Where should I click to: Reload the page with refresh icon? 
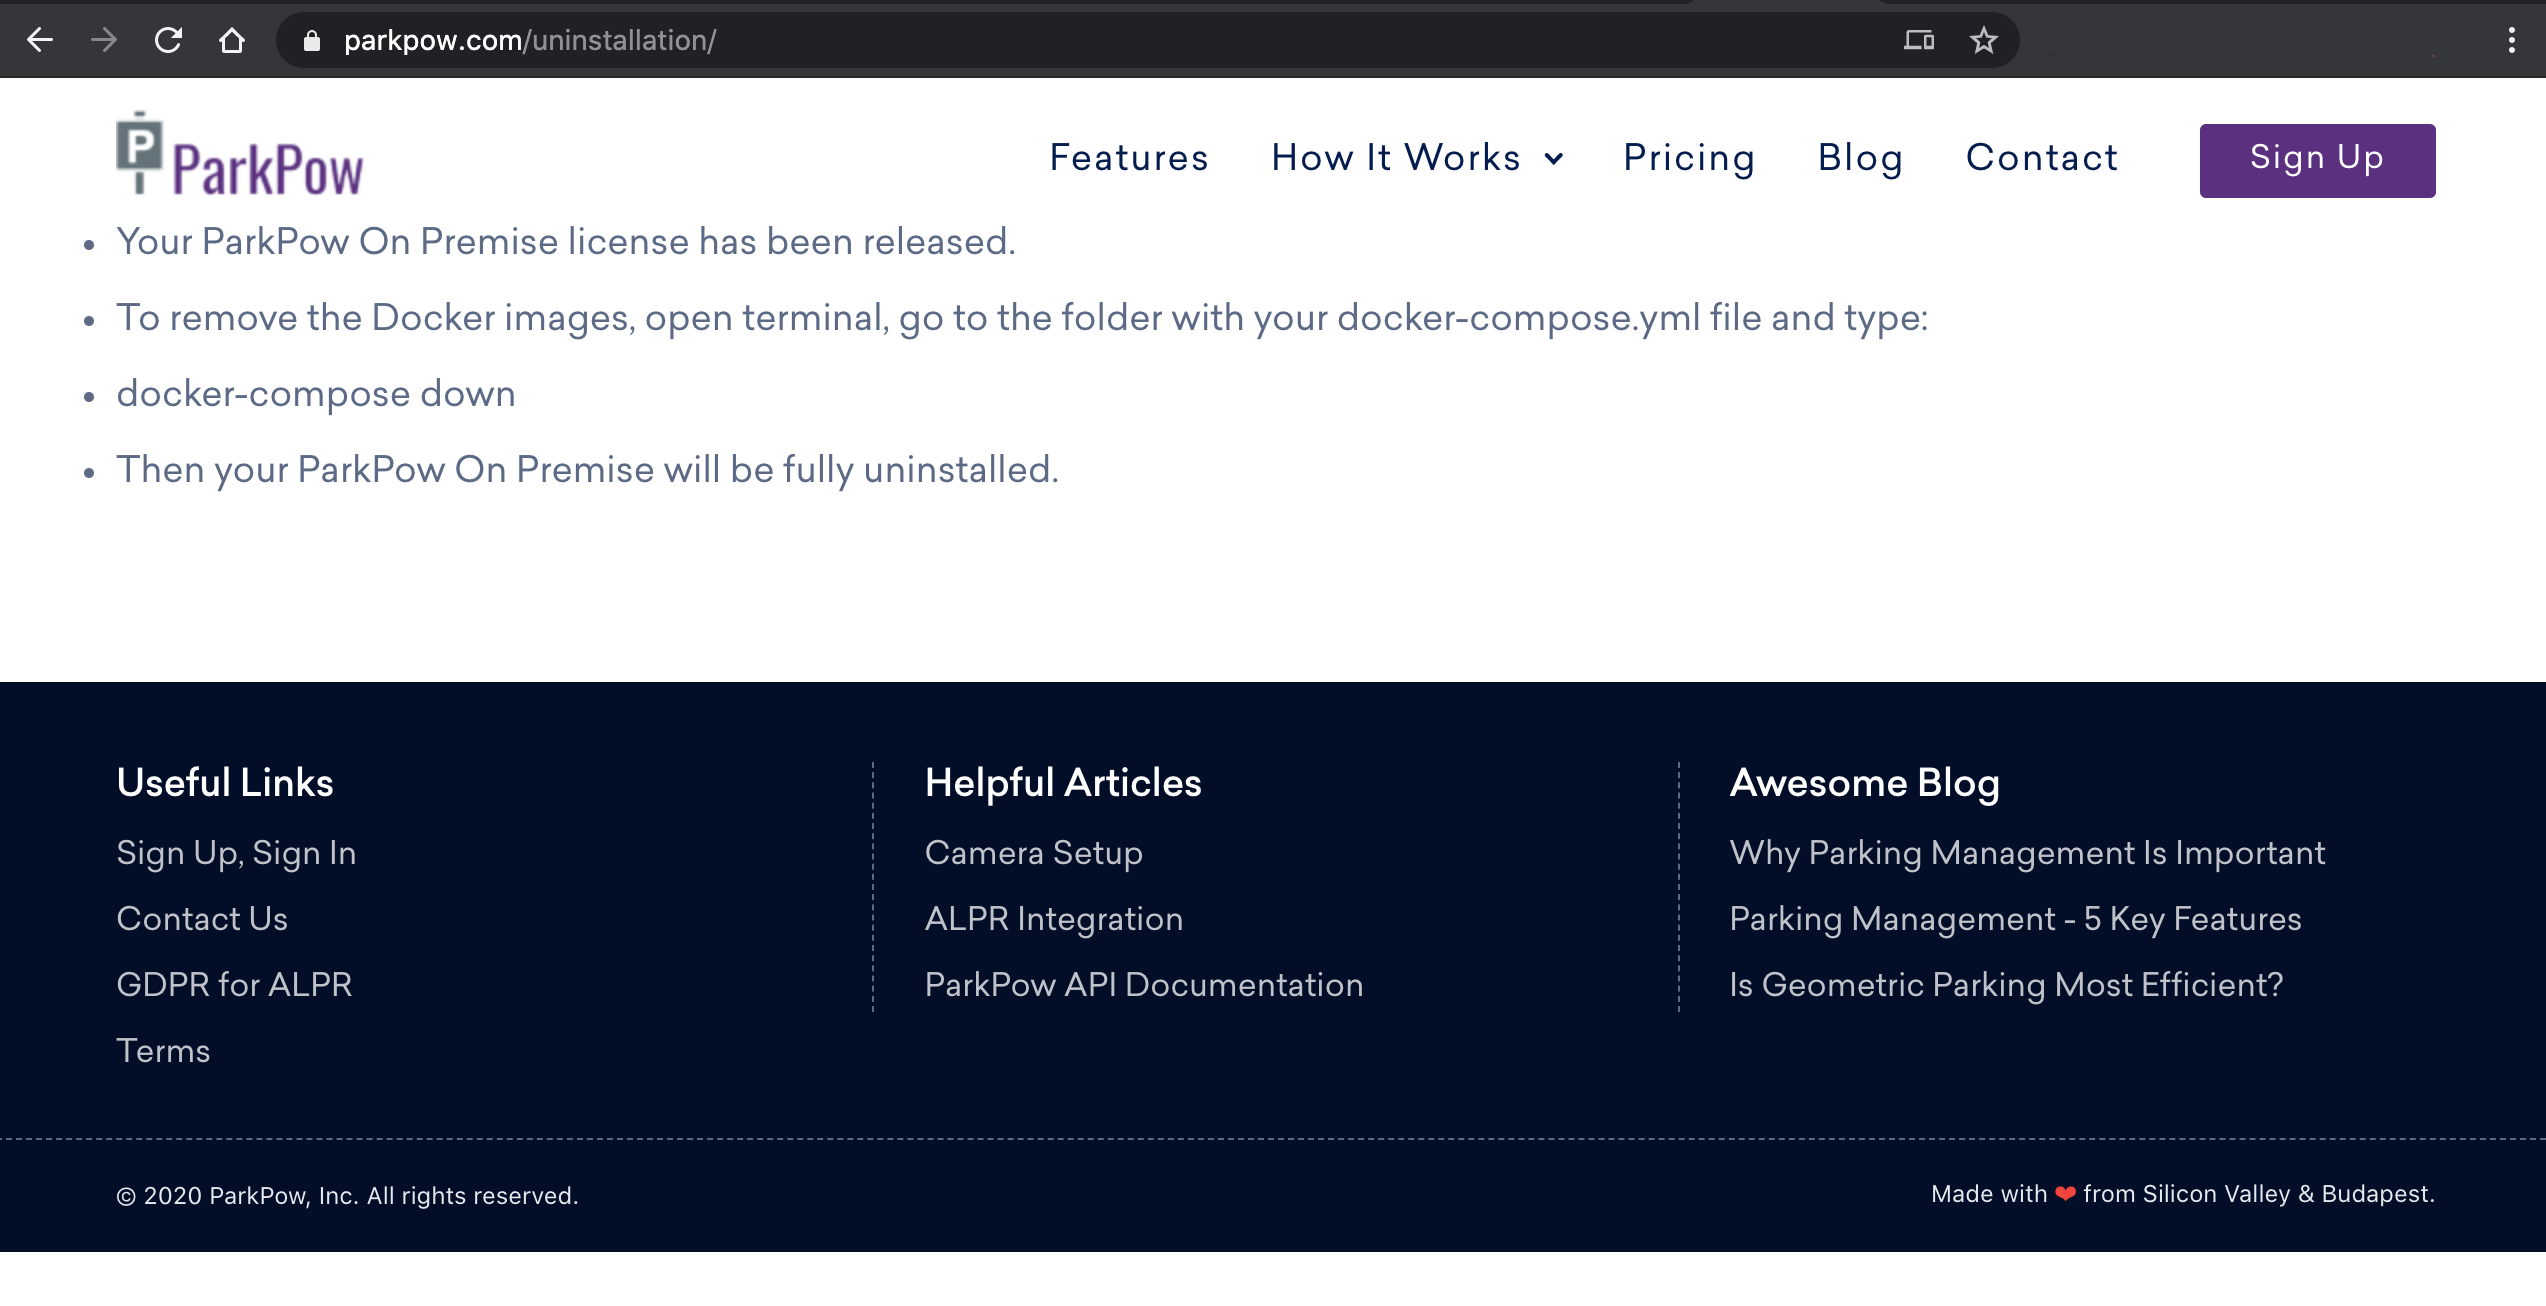pyautogui.click(x=168, y=40)
